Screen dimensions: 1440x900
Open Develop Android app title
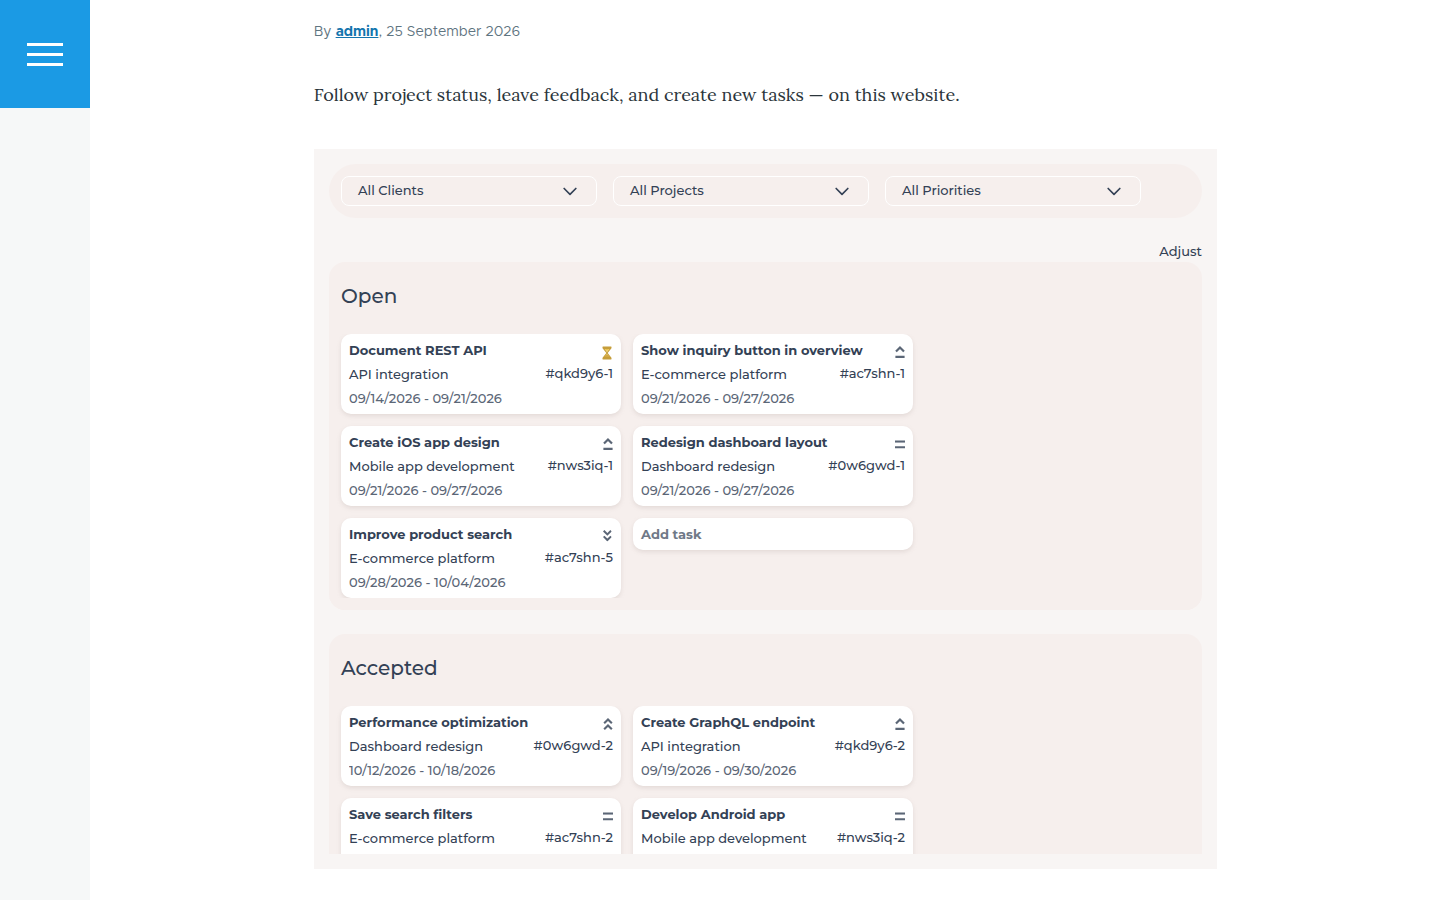click(713, 814)
